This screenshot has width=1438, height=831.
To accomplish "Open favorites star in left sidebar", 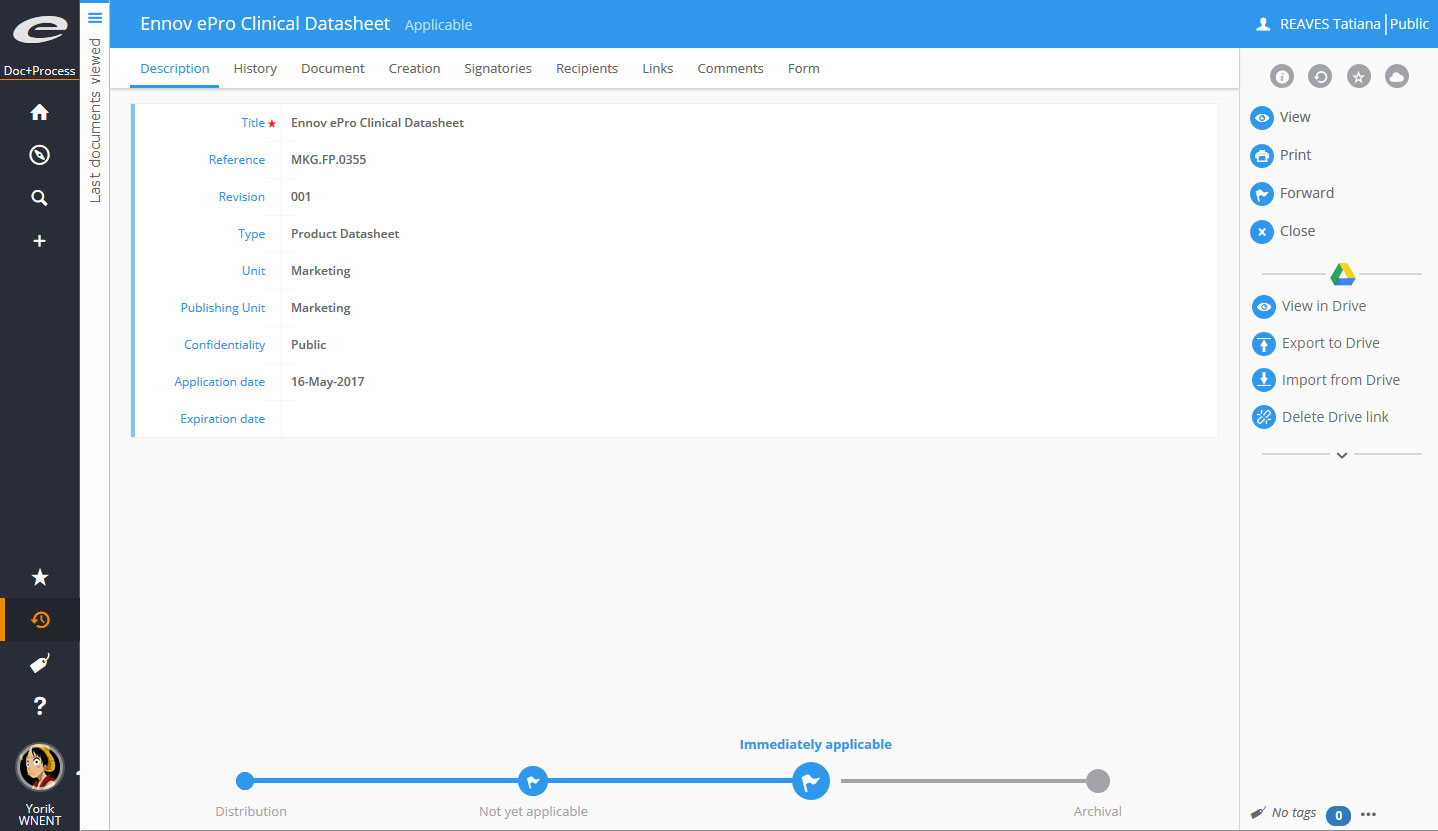I will [40, 577].
